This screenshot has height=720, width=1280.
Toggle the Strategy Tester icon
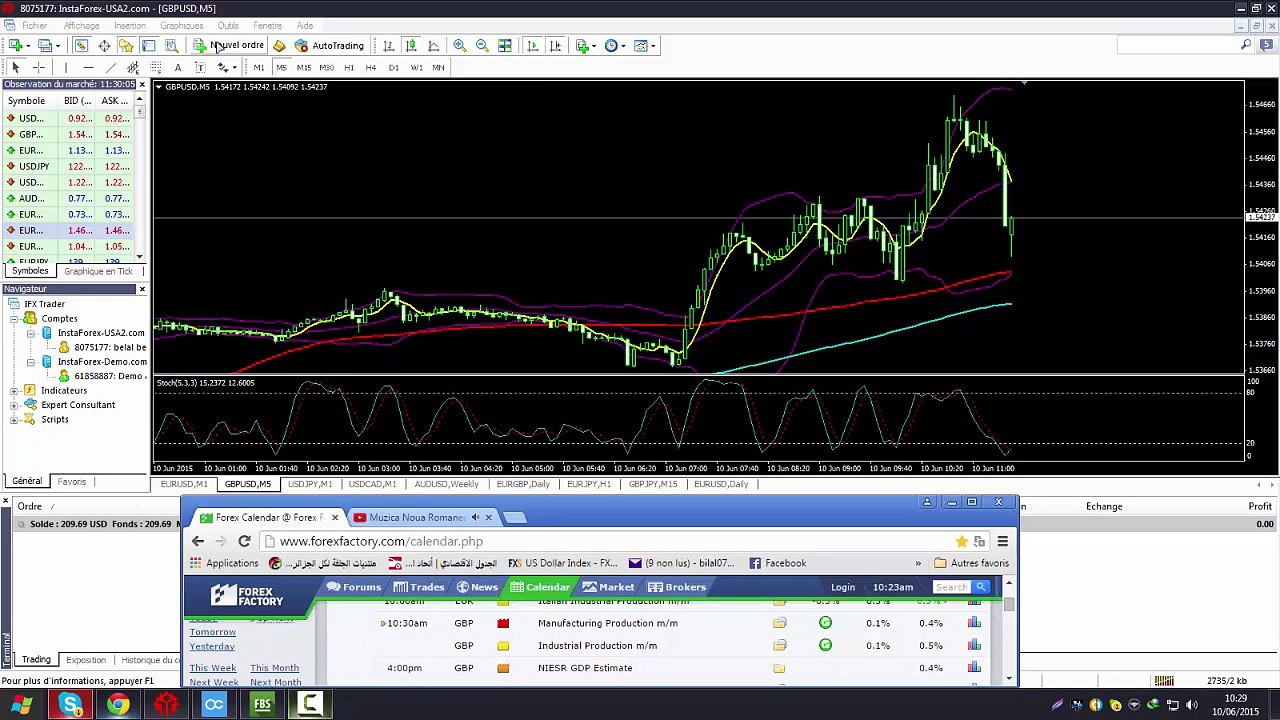pos(171,45)
